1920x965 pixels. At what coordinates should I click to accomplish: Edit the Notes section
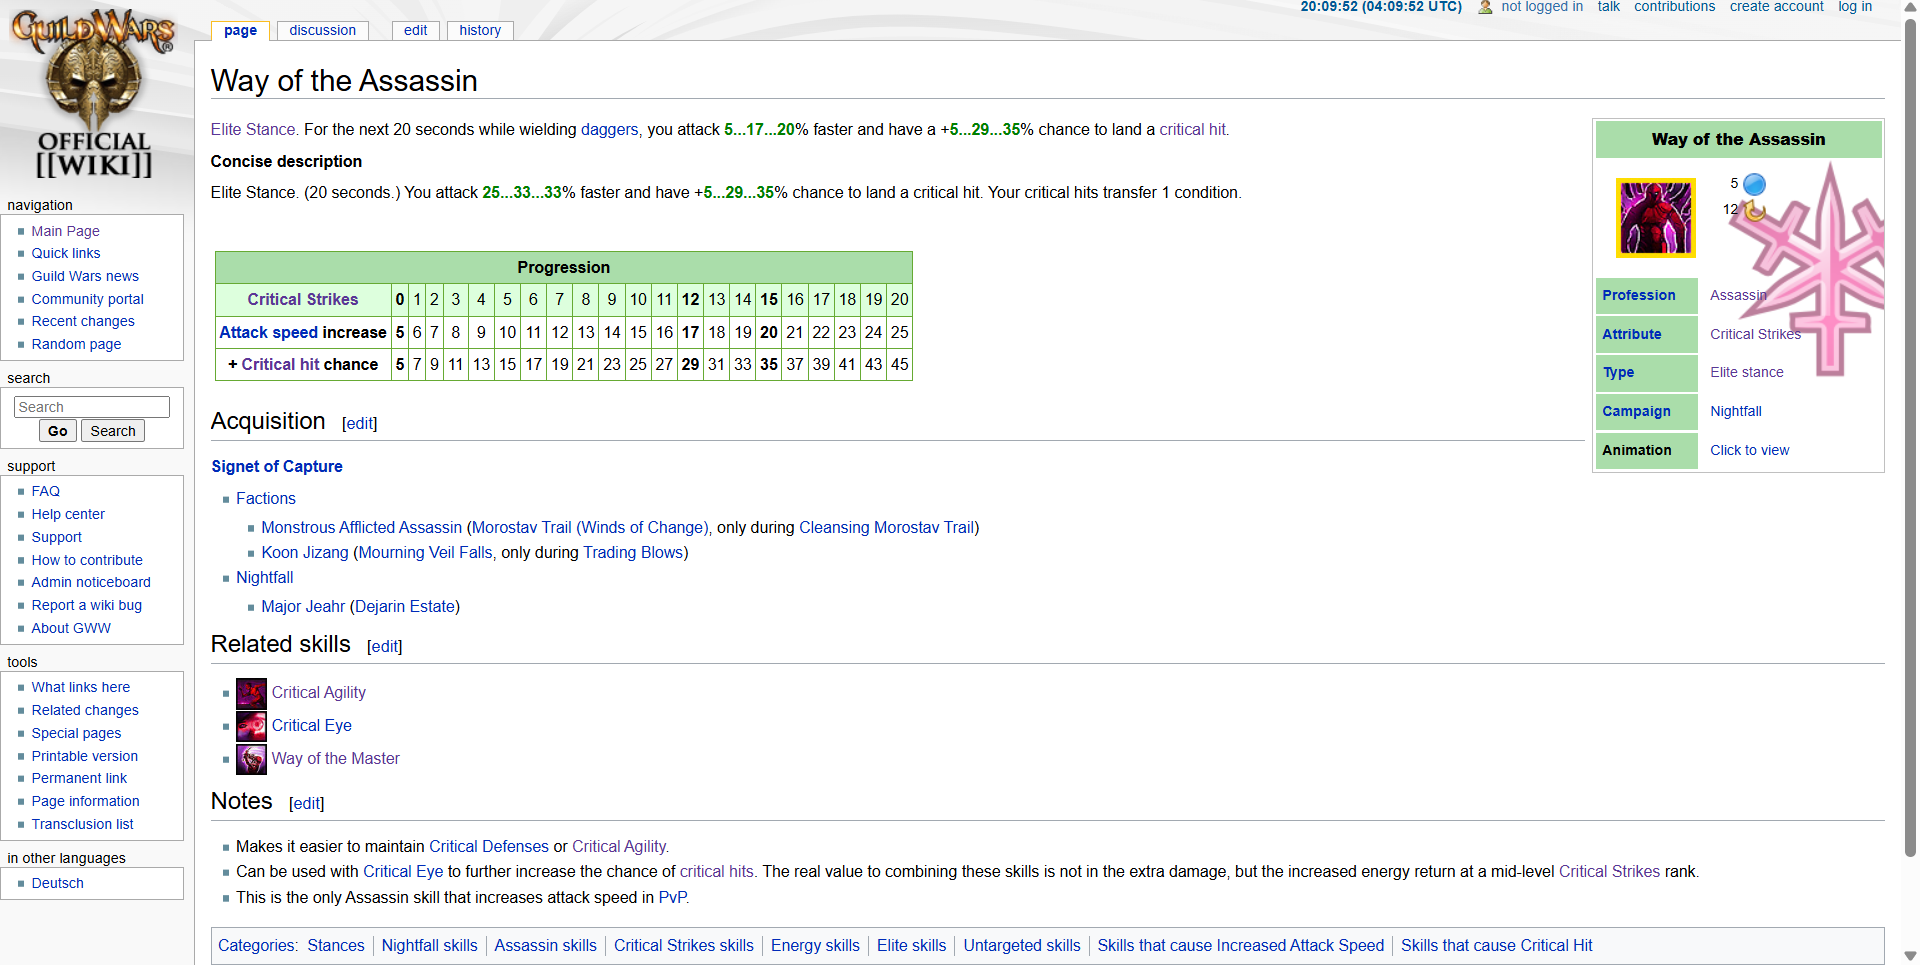click(x=307, y=804)
